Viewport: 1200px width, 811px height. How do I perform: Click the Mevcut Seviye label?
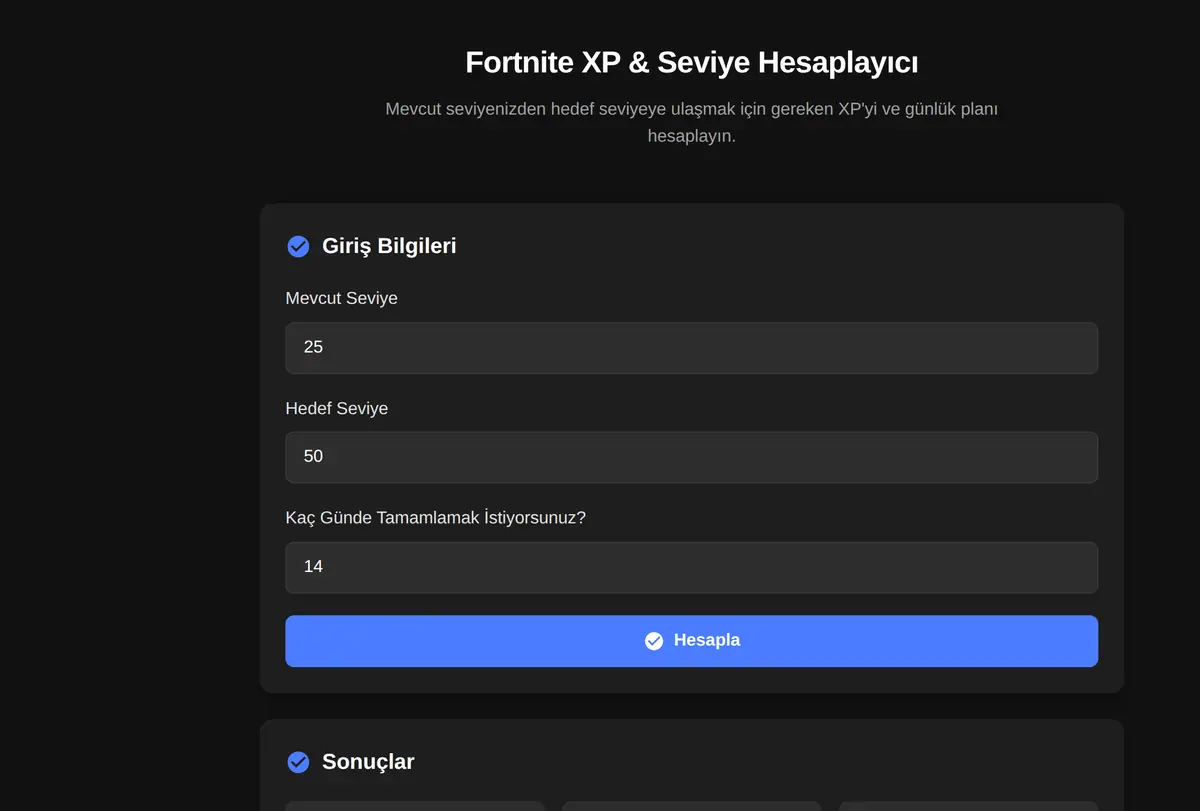pyautogui.click(x=341, y=298)
